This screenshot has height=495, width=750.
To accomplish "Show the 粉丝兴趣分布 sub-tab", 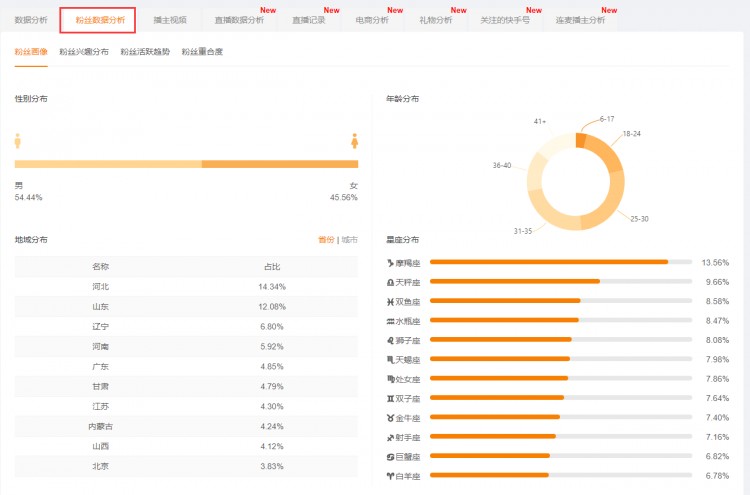I will 84,52.
